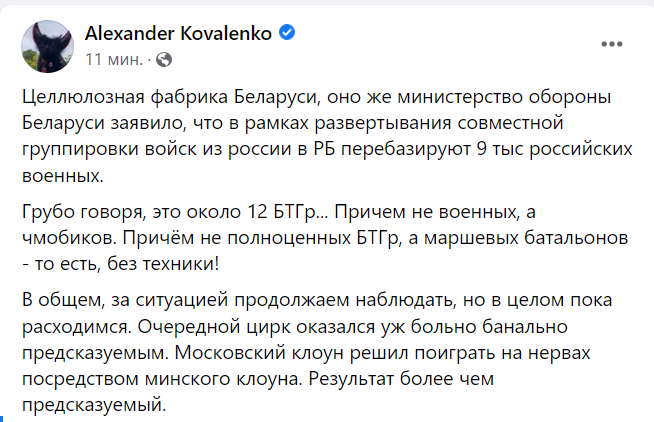Click the blue verified badge beside the name
This screenshot has height=422, width=654.
point(287,33)
